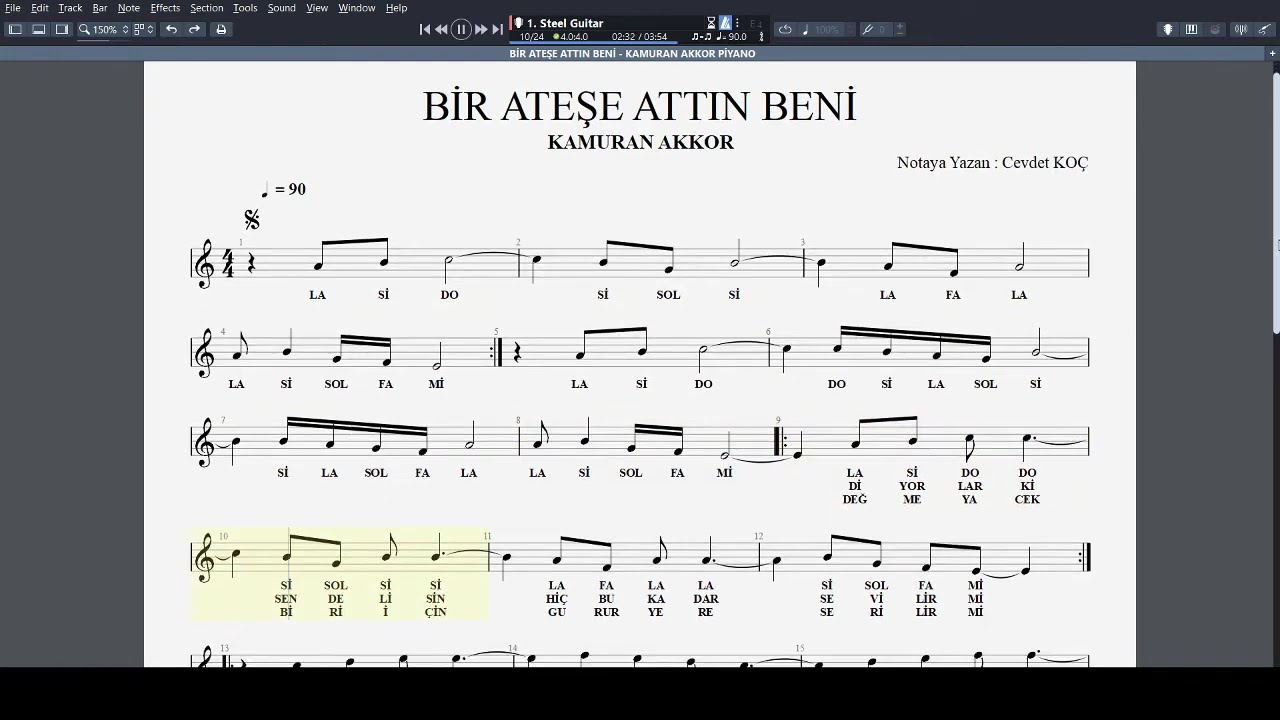The width and height of the screenshot is (1280, 720).
Task: Toggle the global view bottom panel icon
Action: point(39,29)
